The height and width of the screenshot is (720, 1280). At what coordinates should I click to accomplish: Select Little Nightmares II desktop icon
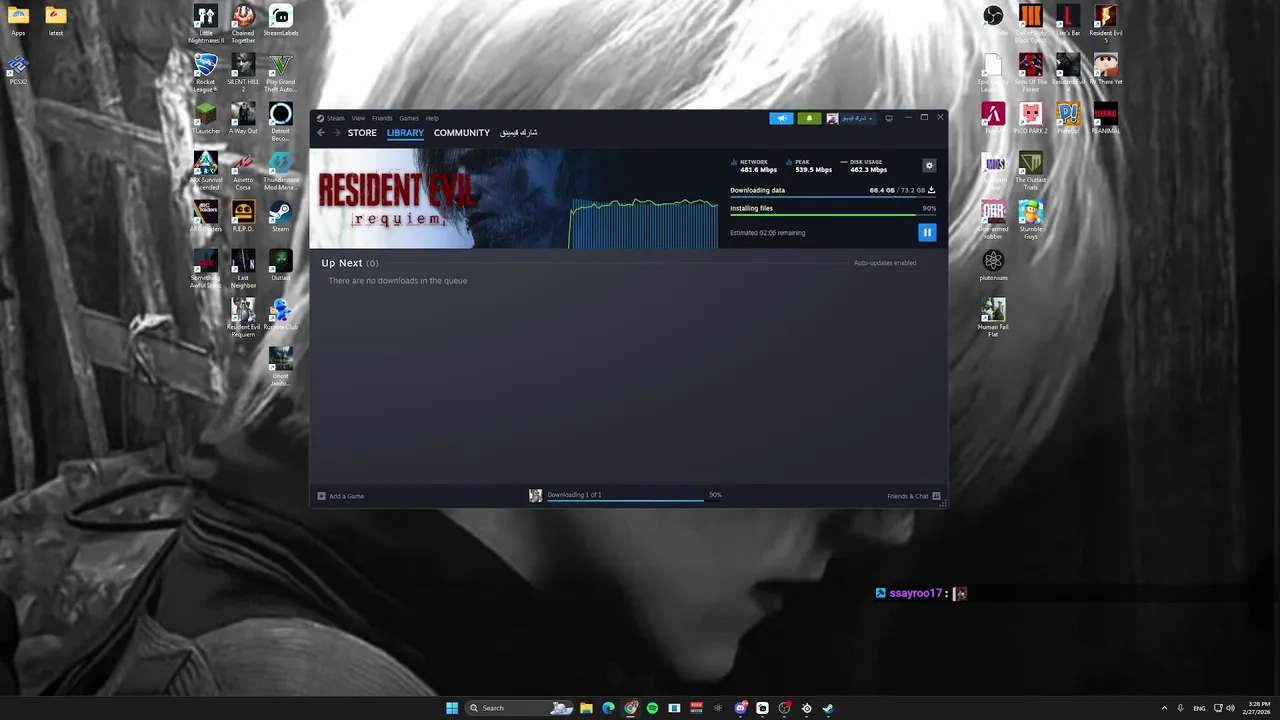pos(206,24)
